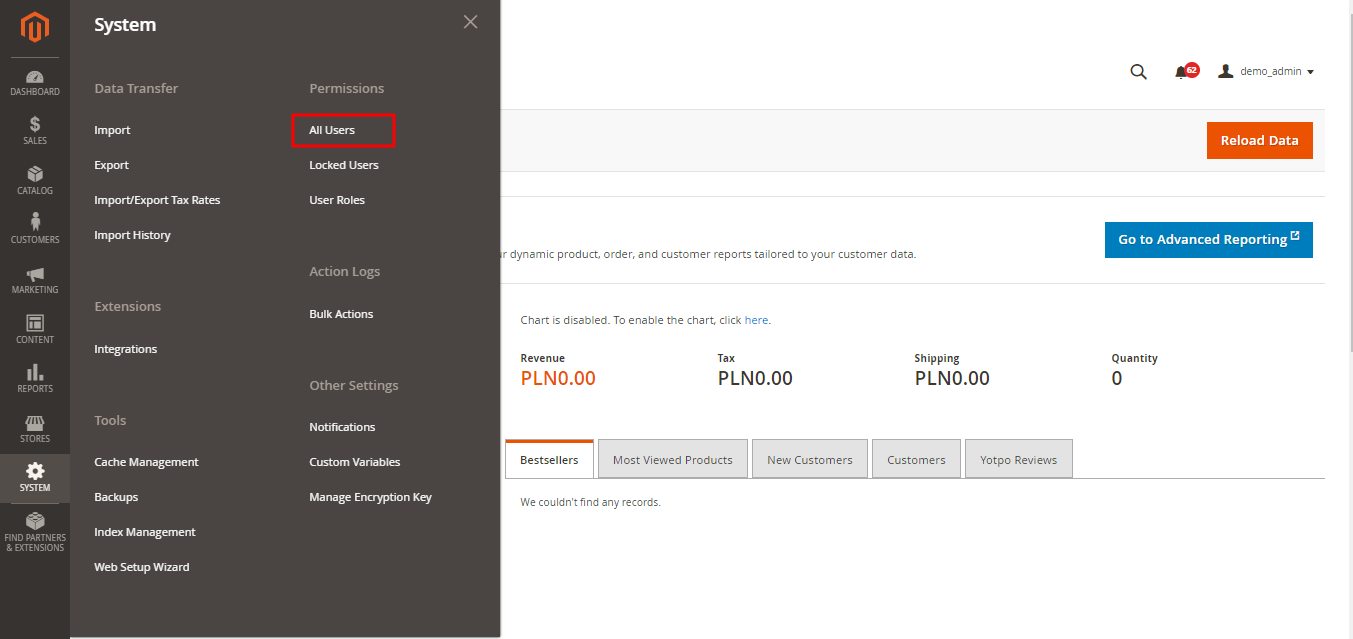1353x639 pixels.
Task: Open the Catalog section
Action: [35, 182]
